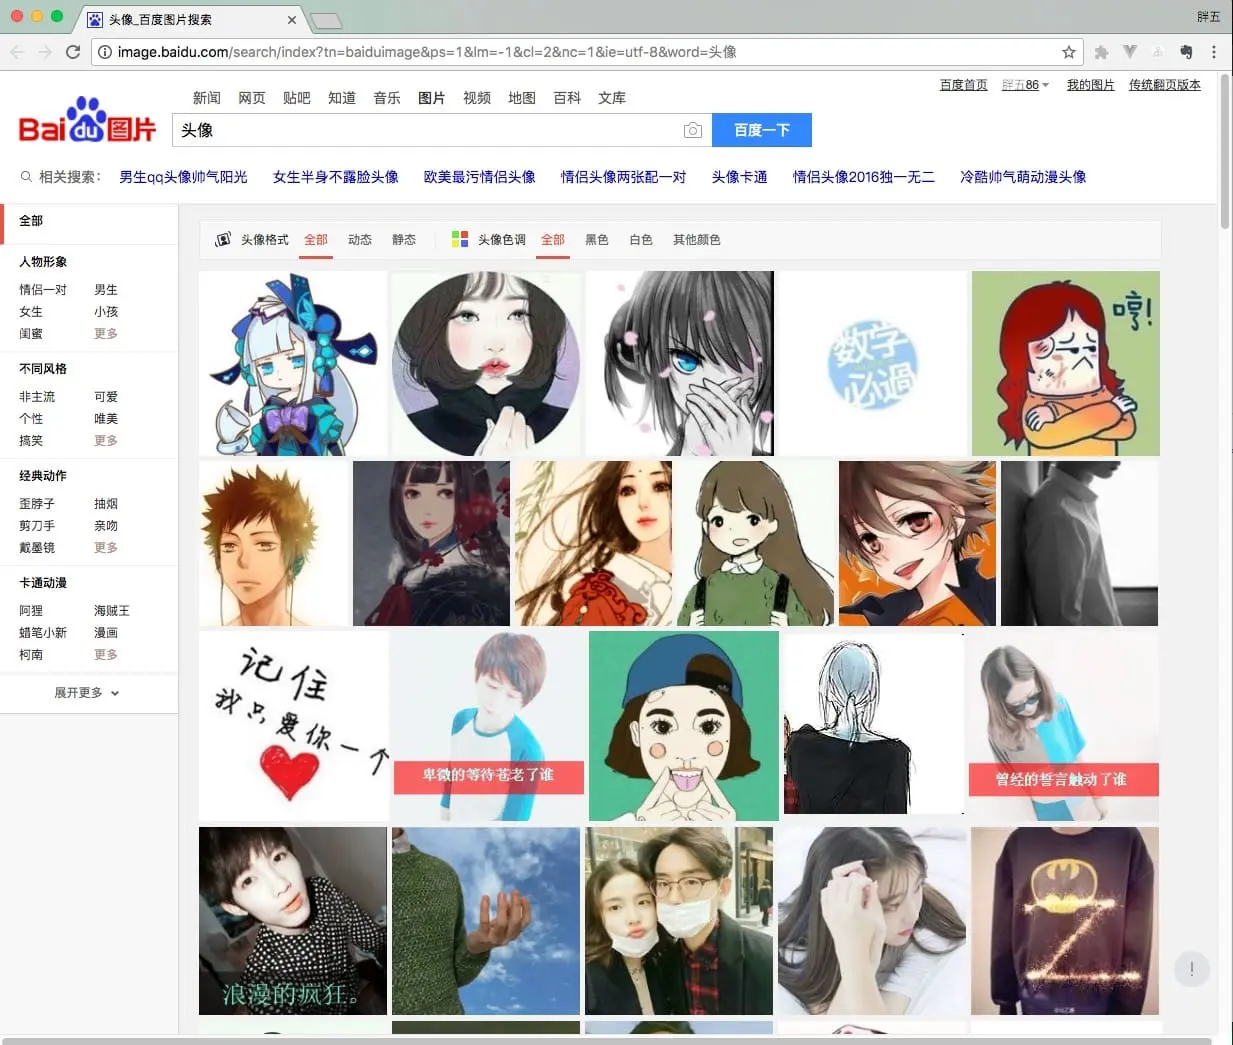Click the Vue V-shaped extension icon
Screen dimensions: 1233x1045
point(1129,52)
